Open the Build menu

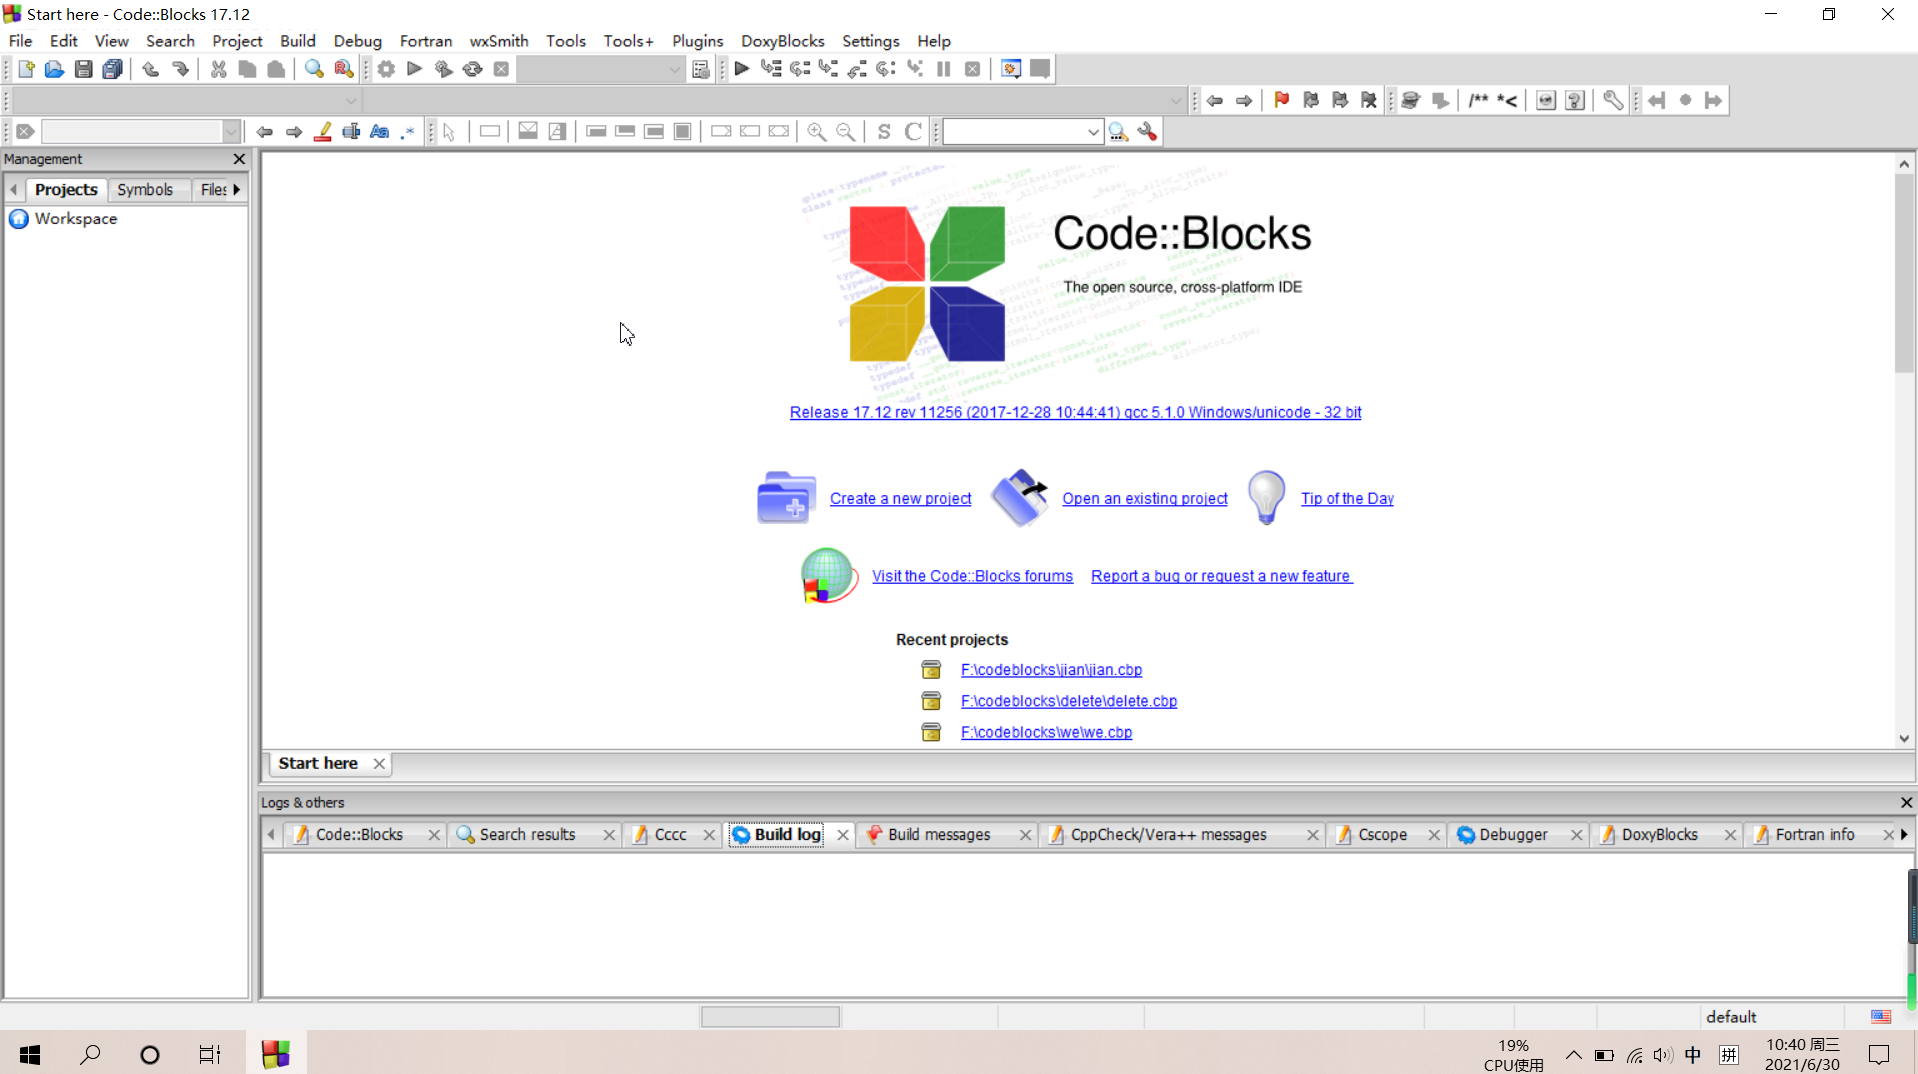tap(297, 41)
